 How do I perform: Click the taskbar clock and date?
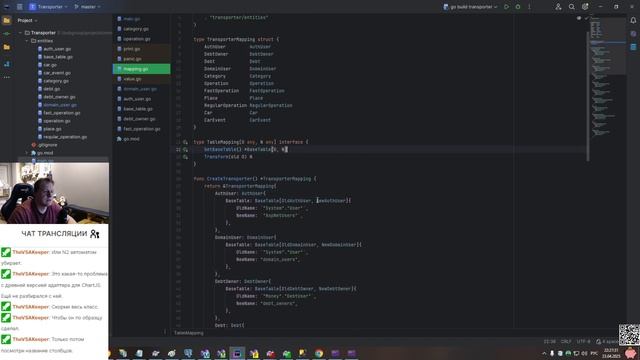pos(611,353)
